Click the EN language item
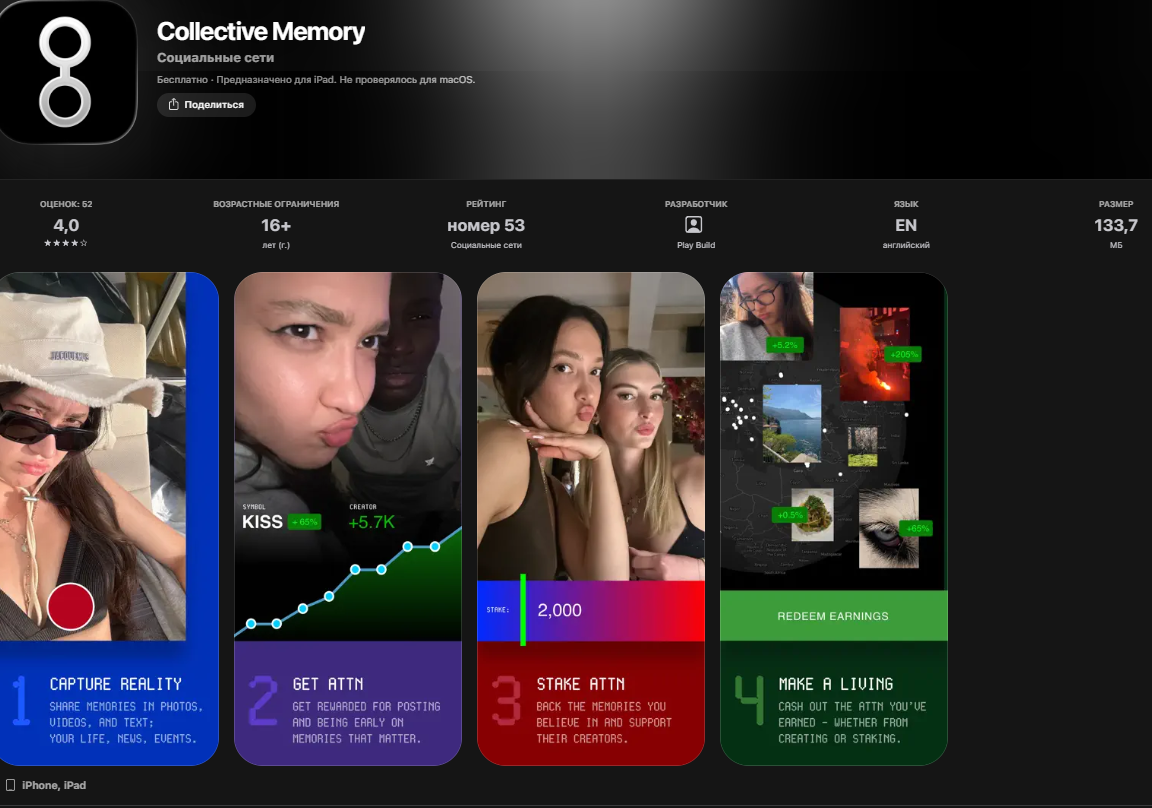This screenshot has height=808, width=1152. (x=906, y=224)
